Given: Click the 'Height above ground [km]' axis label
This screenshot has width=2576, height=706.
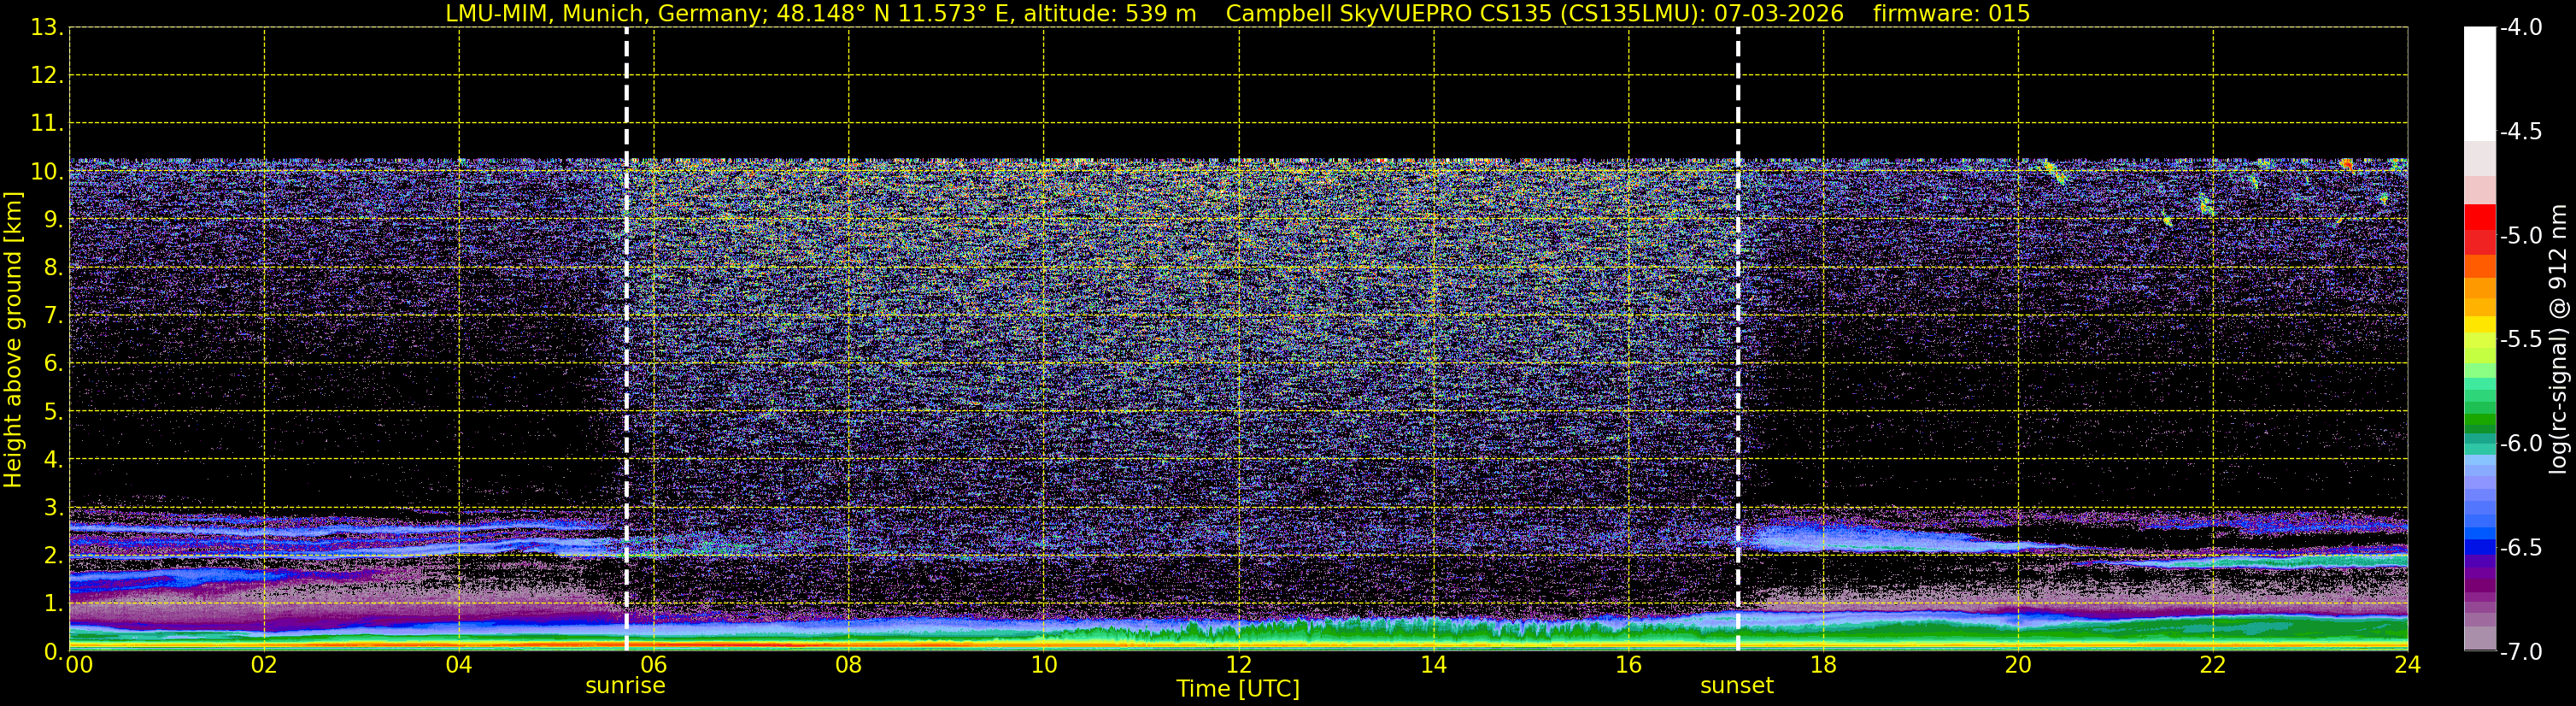Looking at the screenshot, I should (x=13, y=340).
